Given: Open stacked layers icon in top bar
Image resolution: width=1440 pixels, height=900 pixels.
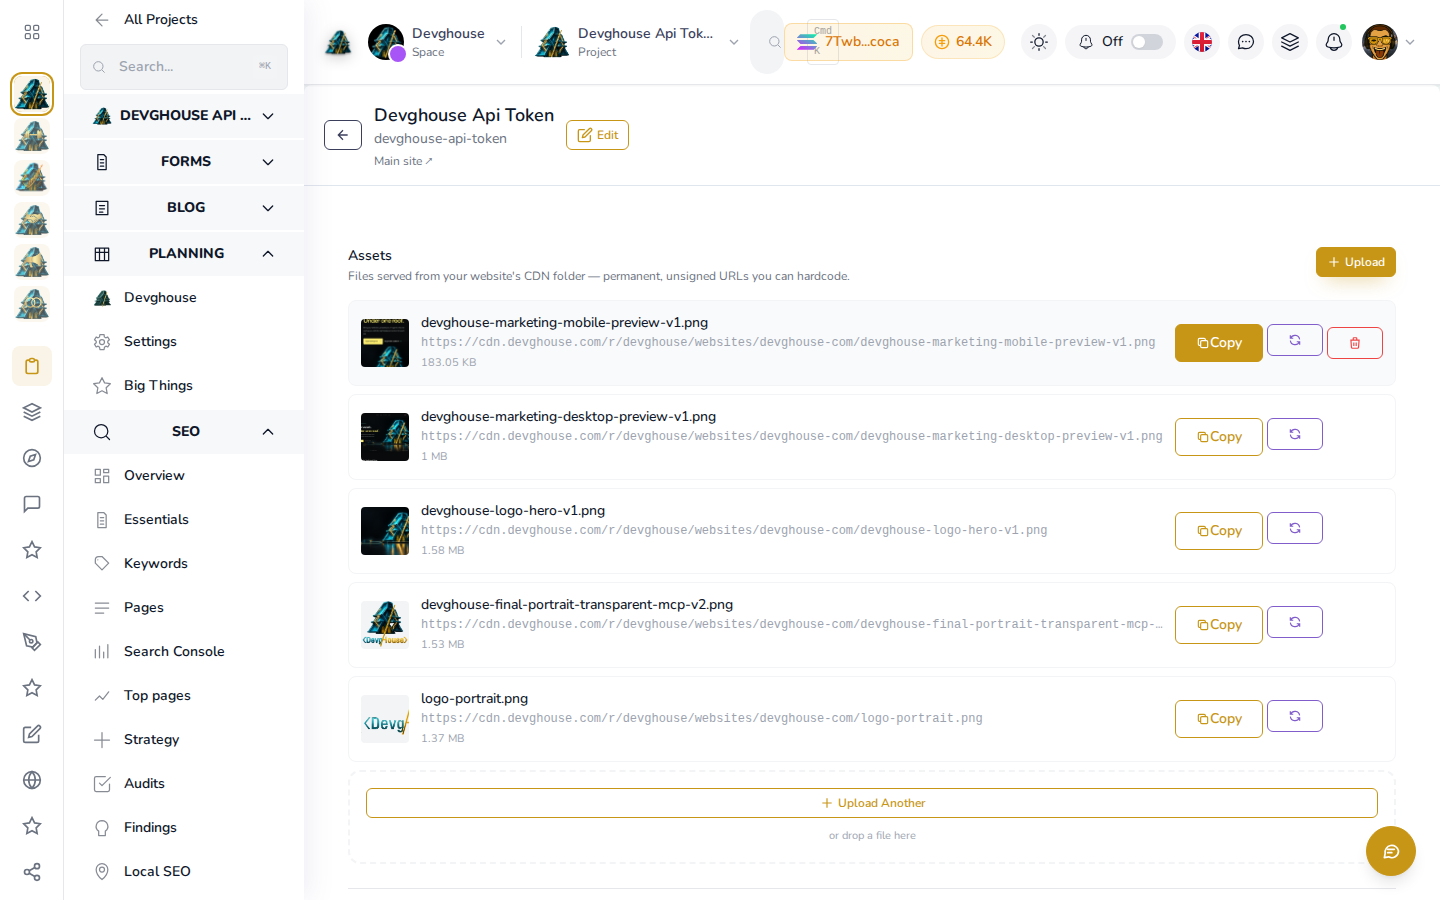Looking at the screenshot, I should point(1290,42).
